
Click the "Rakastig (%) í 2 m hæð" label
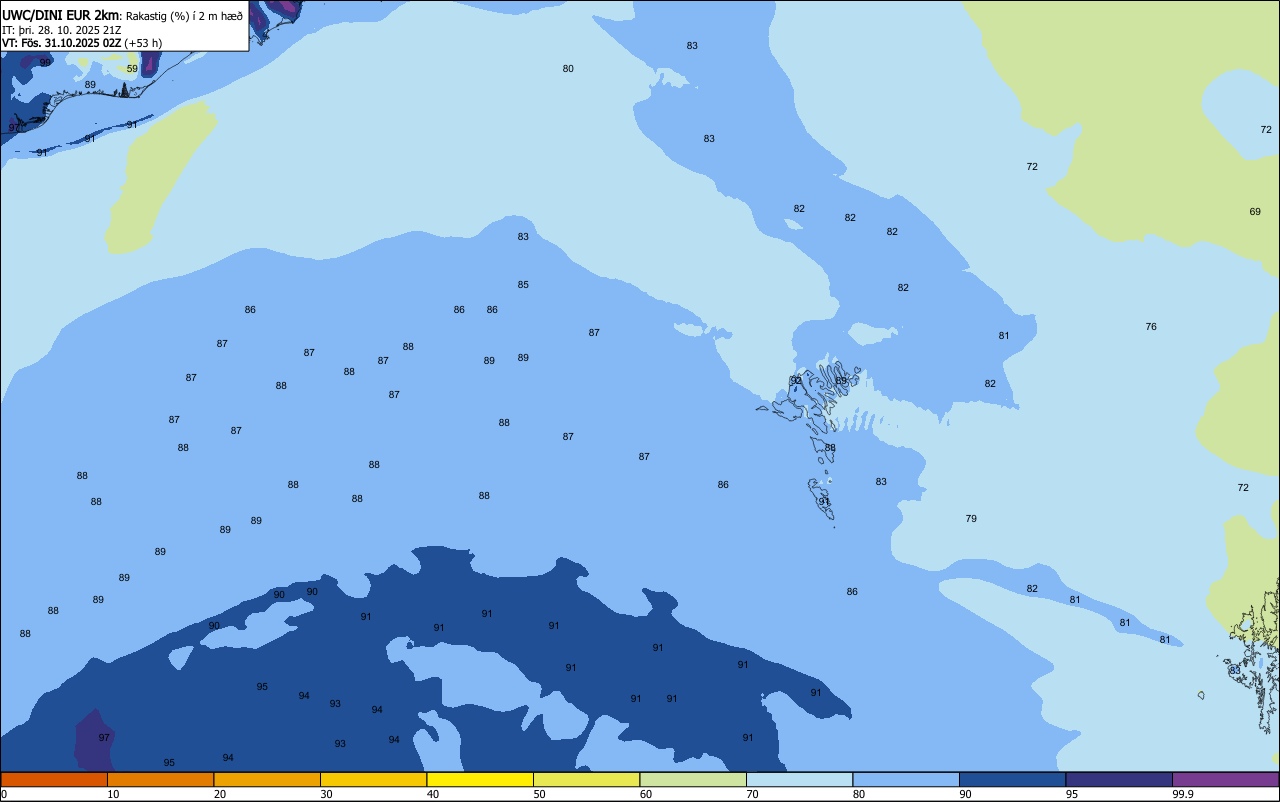[184, 16]
